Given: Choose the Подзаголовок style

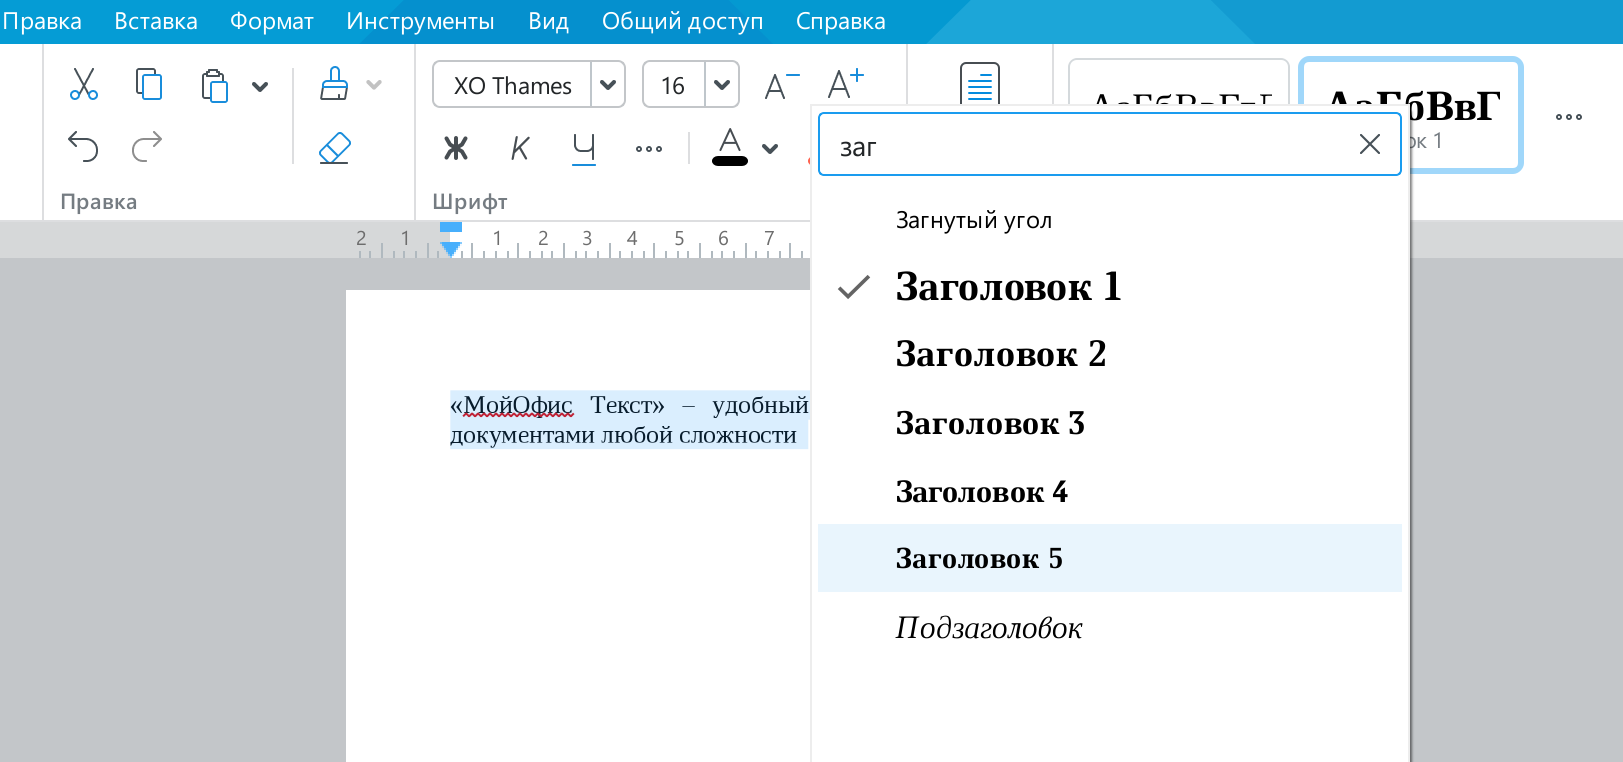Looking at the screenshot, I should point(988,628).
